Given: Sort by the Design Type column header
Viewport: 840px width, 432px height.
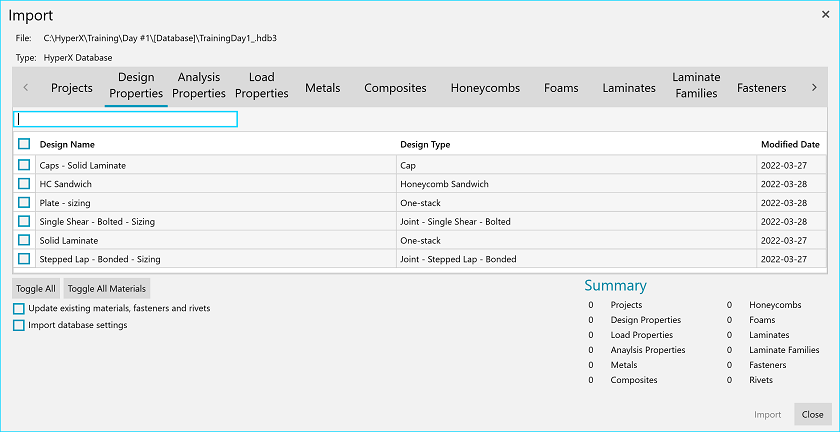Looking at the screenshot, I should pyautogui.click(x=425, y=145).
